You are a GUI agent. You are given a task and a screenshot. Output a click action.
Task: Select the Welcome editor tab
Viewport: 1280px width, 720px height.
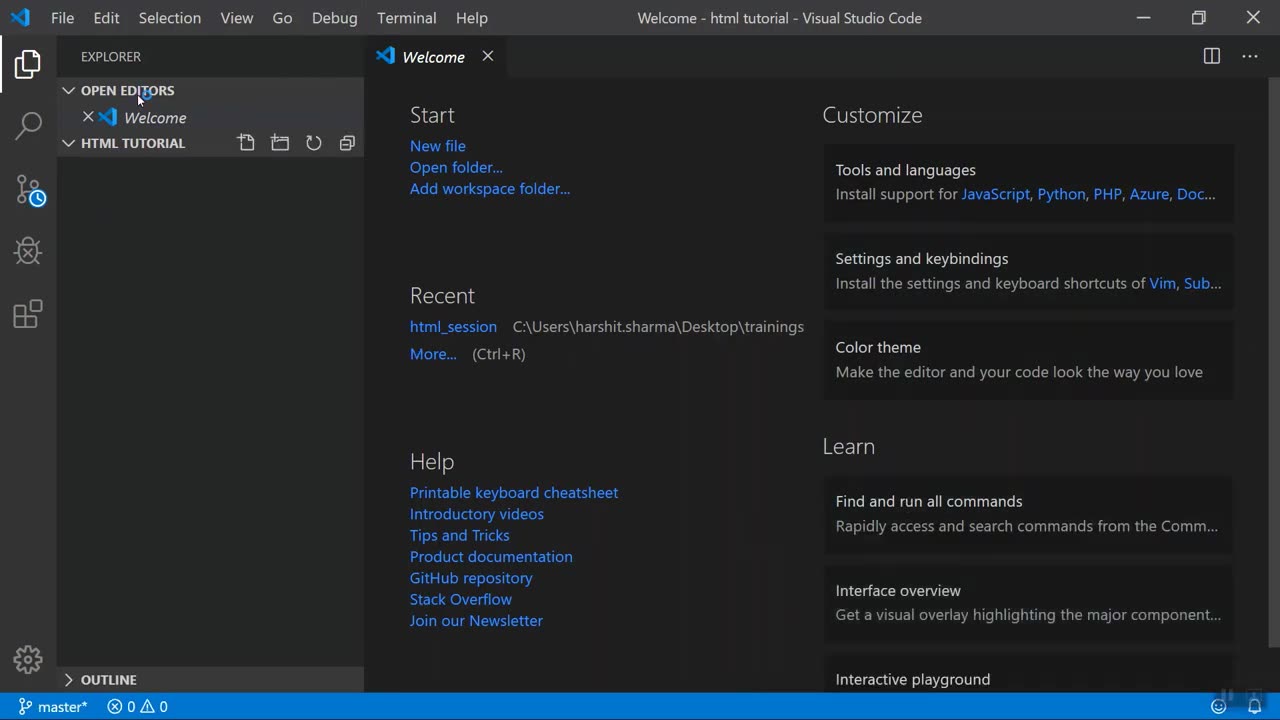click(434, 57)
